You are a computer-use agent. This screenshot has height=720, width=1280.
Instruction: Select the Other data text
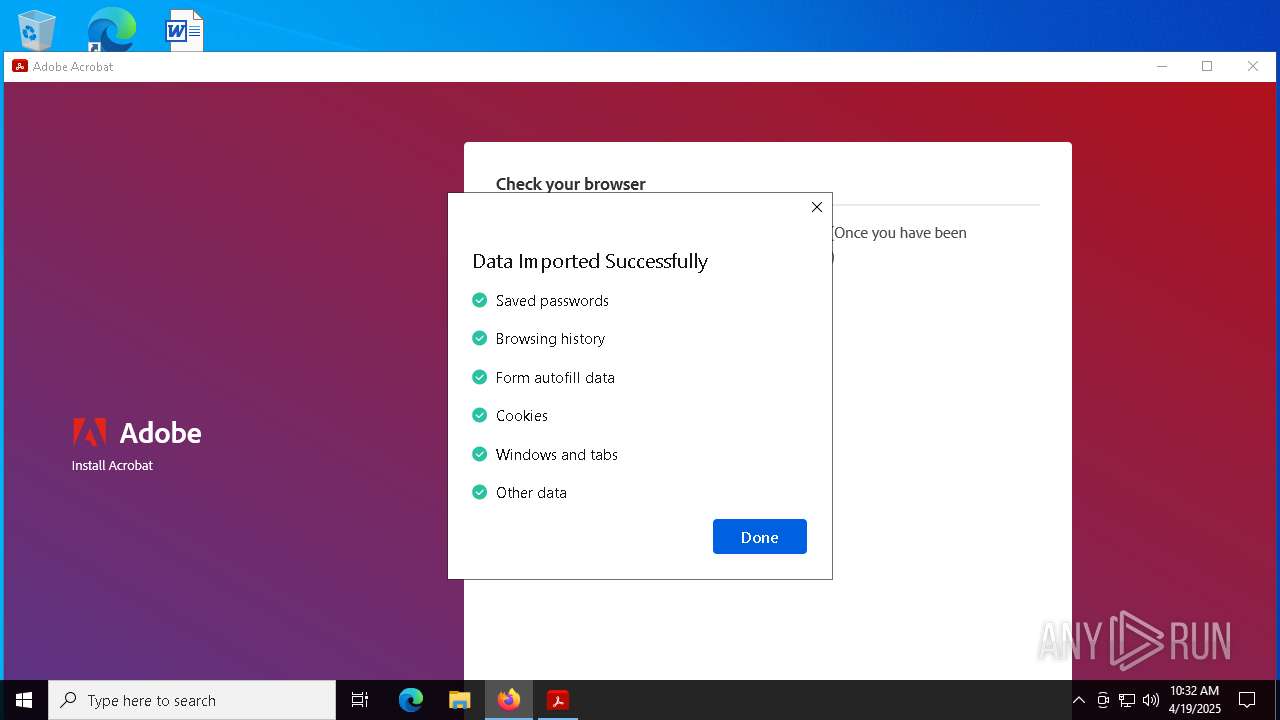tap(531, 492)
